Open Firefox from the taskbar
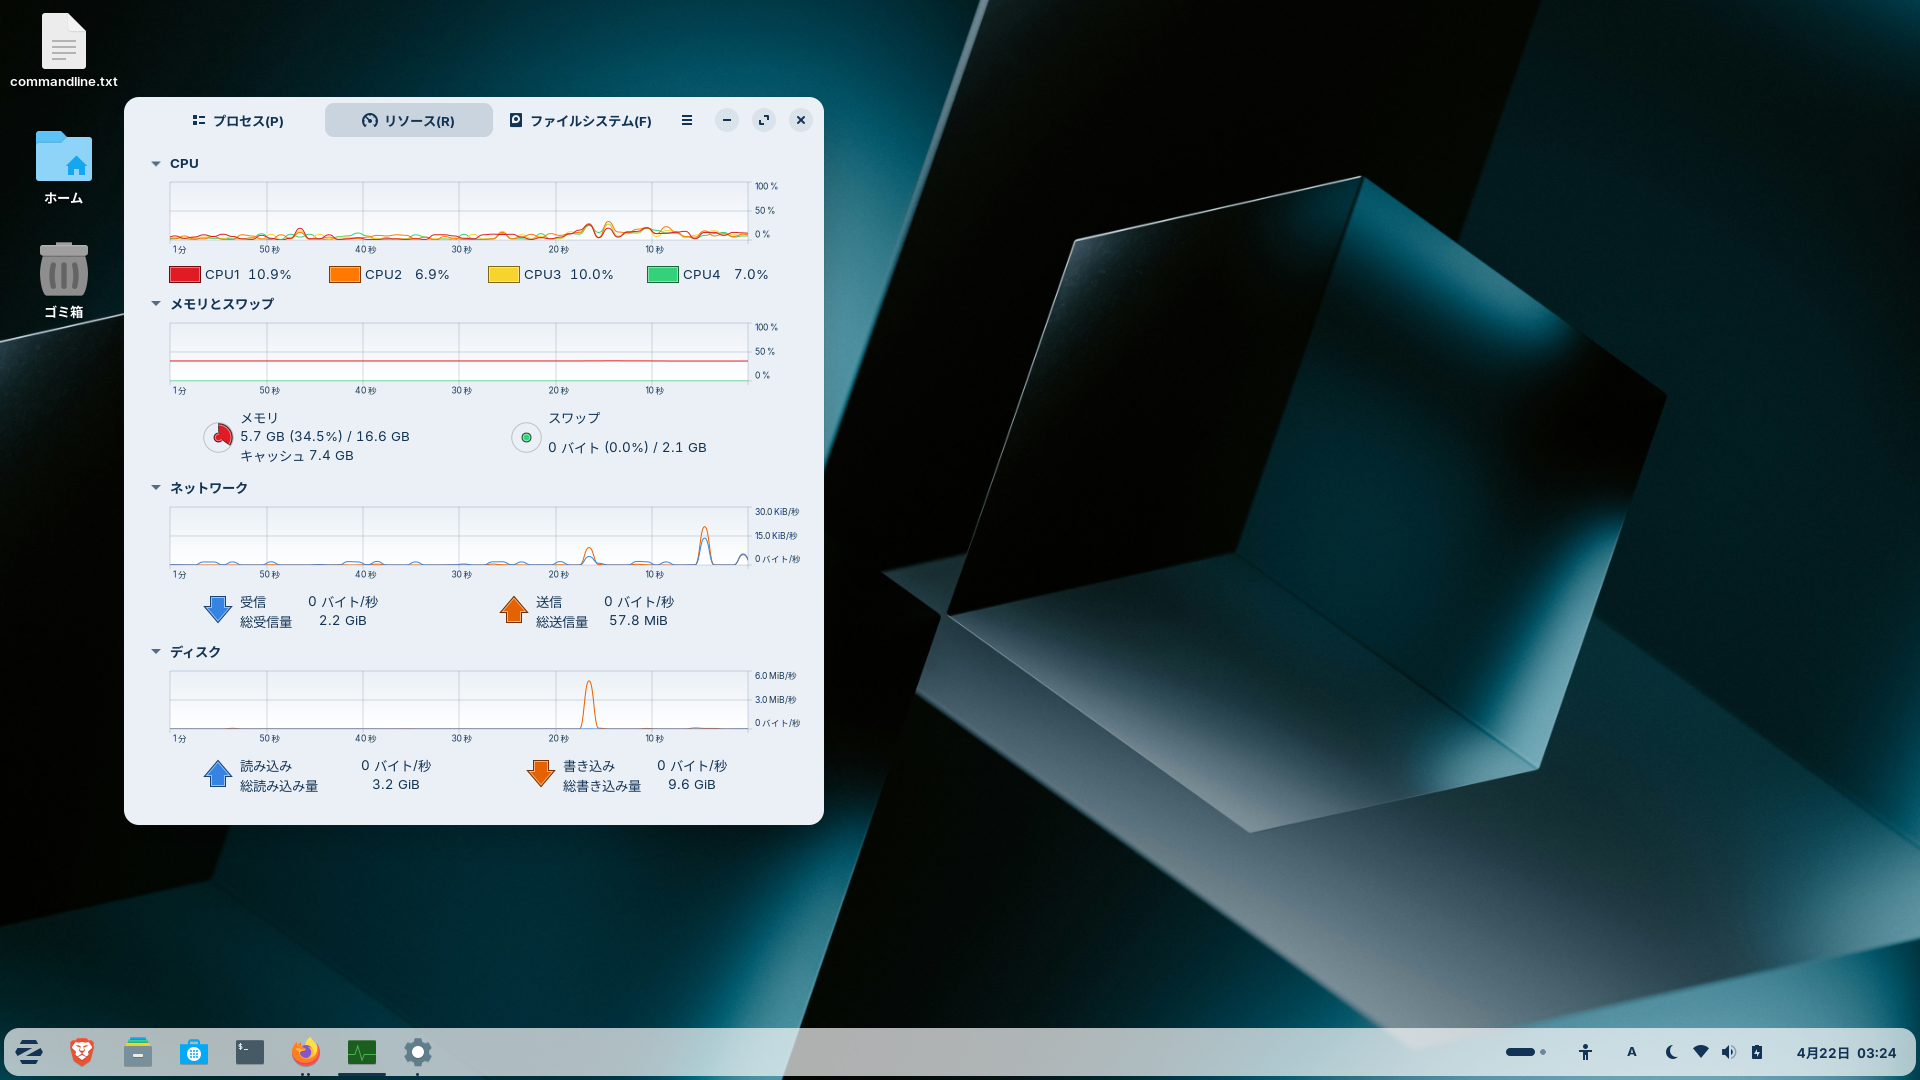1920x1080 pixels. pyautogui.click(x=305, y=1052)
